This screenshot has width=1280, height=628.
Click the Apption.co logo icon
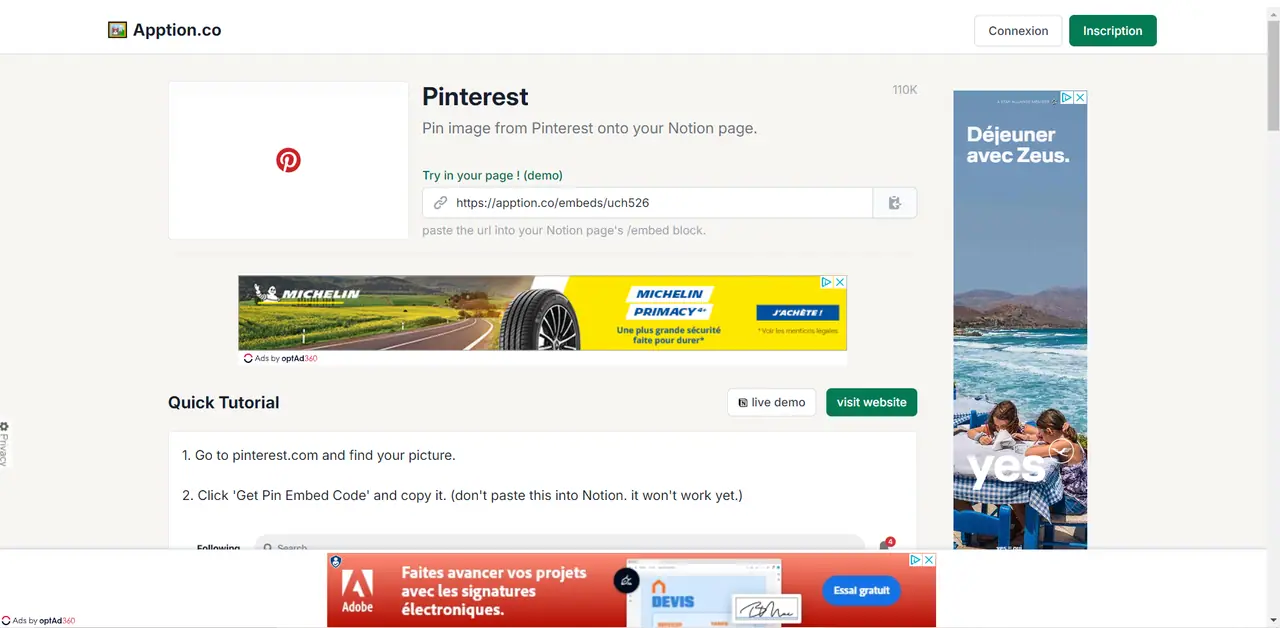point(118,30)
